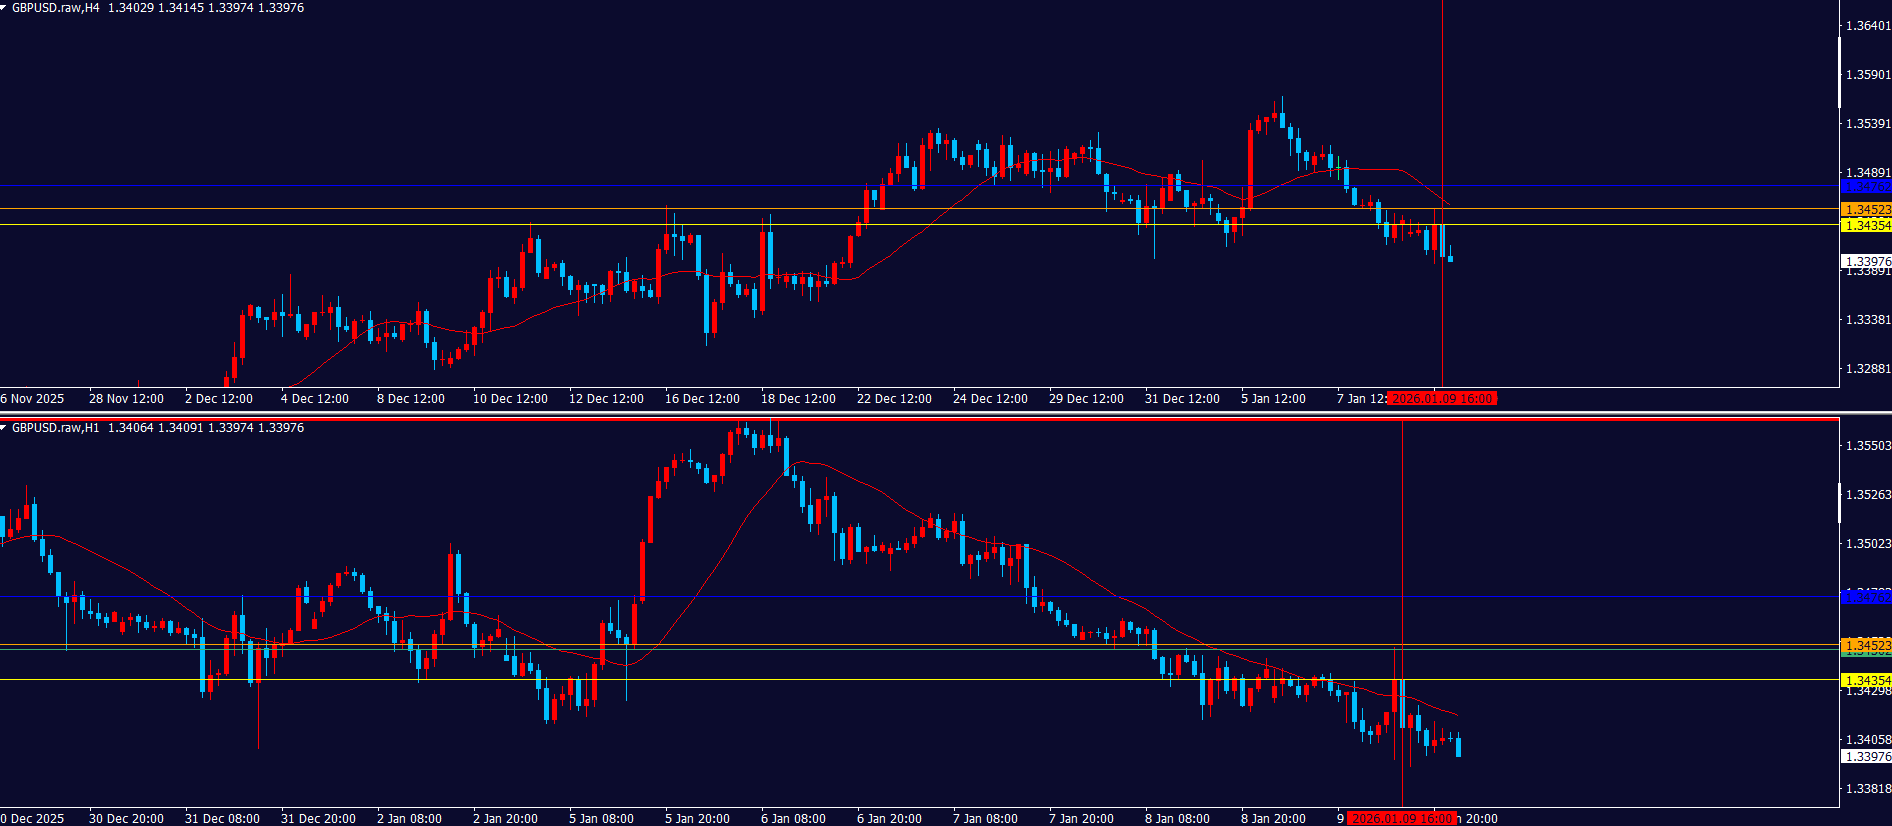
Task: Click the 22 Dec 12:00 time label
Action: [x=894, y=399]
